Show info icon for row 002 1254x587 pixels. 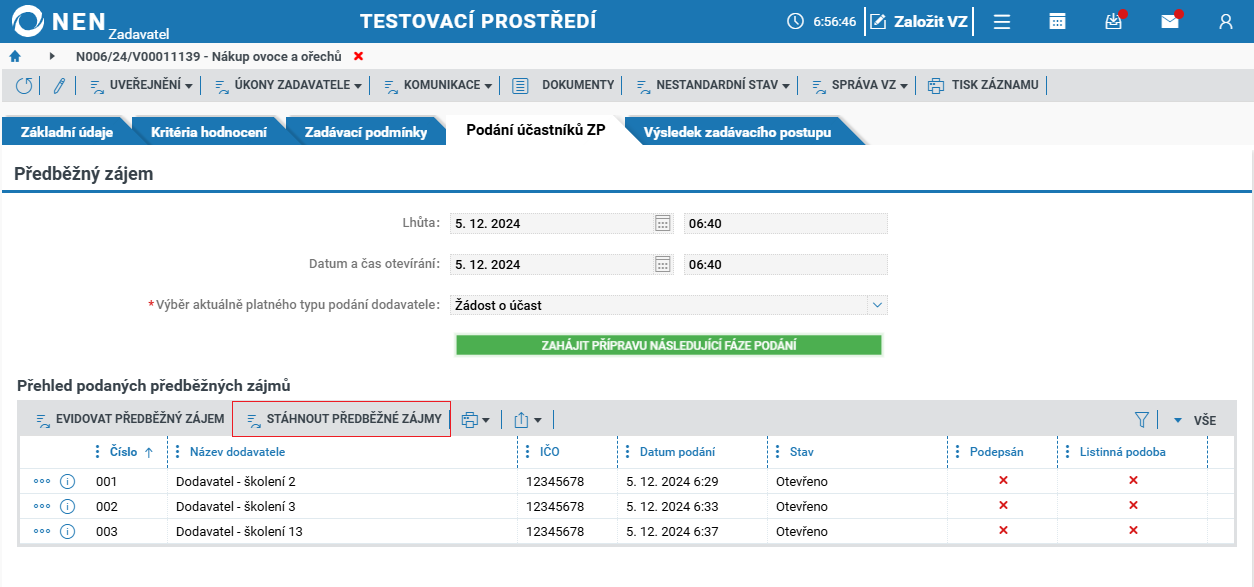coord(68,506)
